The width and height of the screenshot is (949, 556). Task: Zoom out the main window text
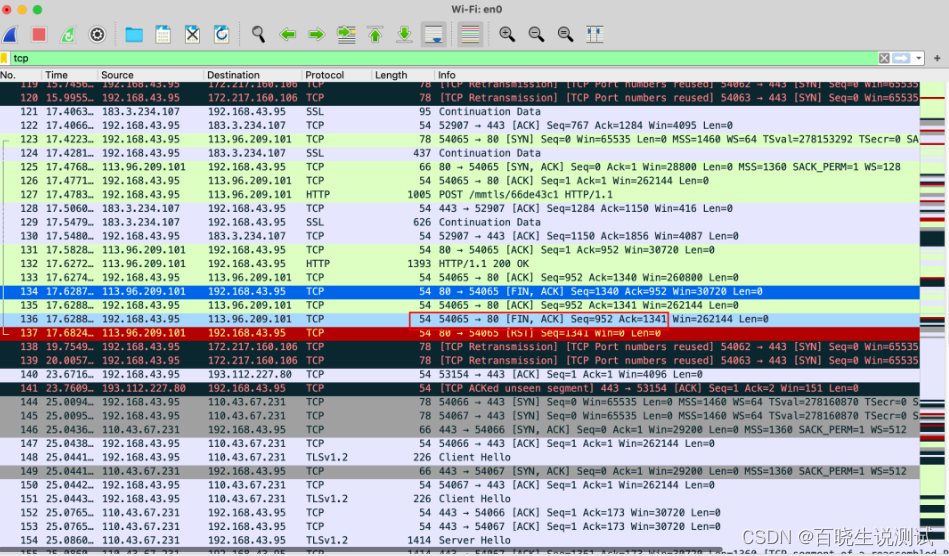536,34
